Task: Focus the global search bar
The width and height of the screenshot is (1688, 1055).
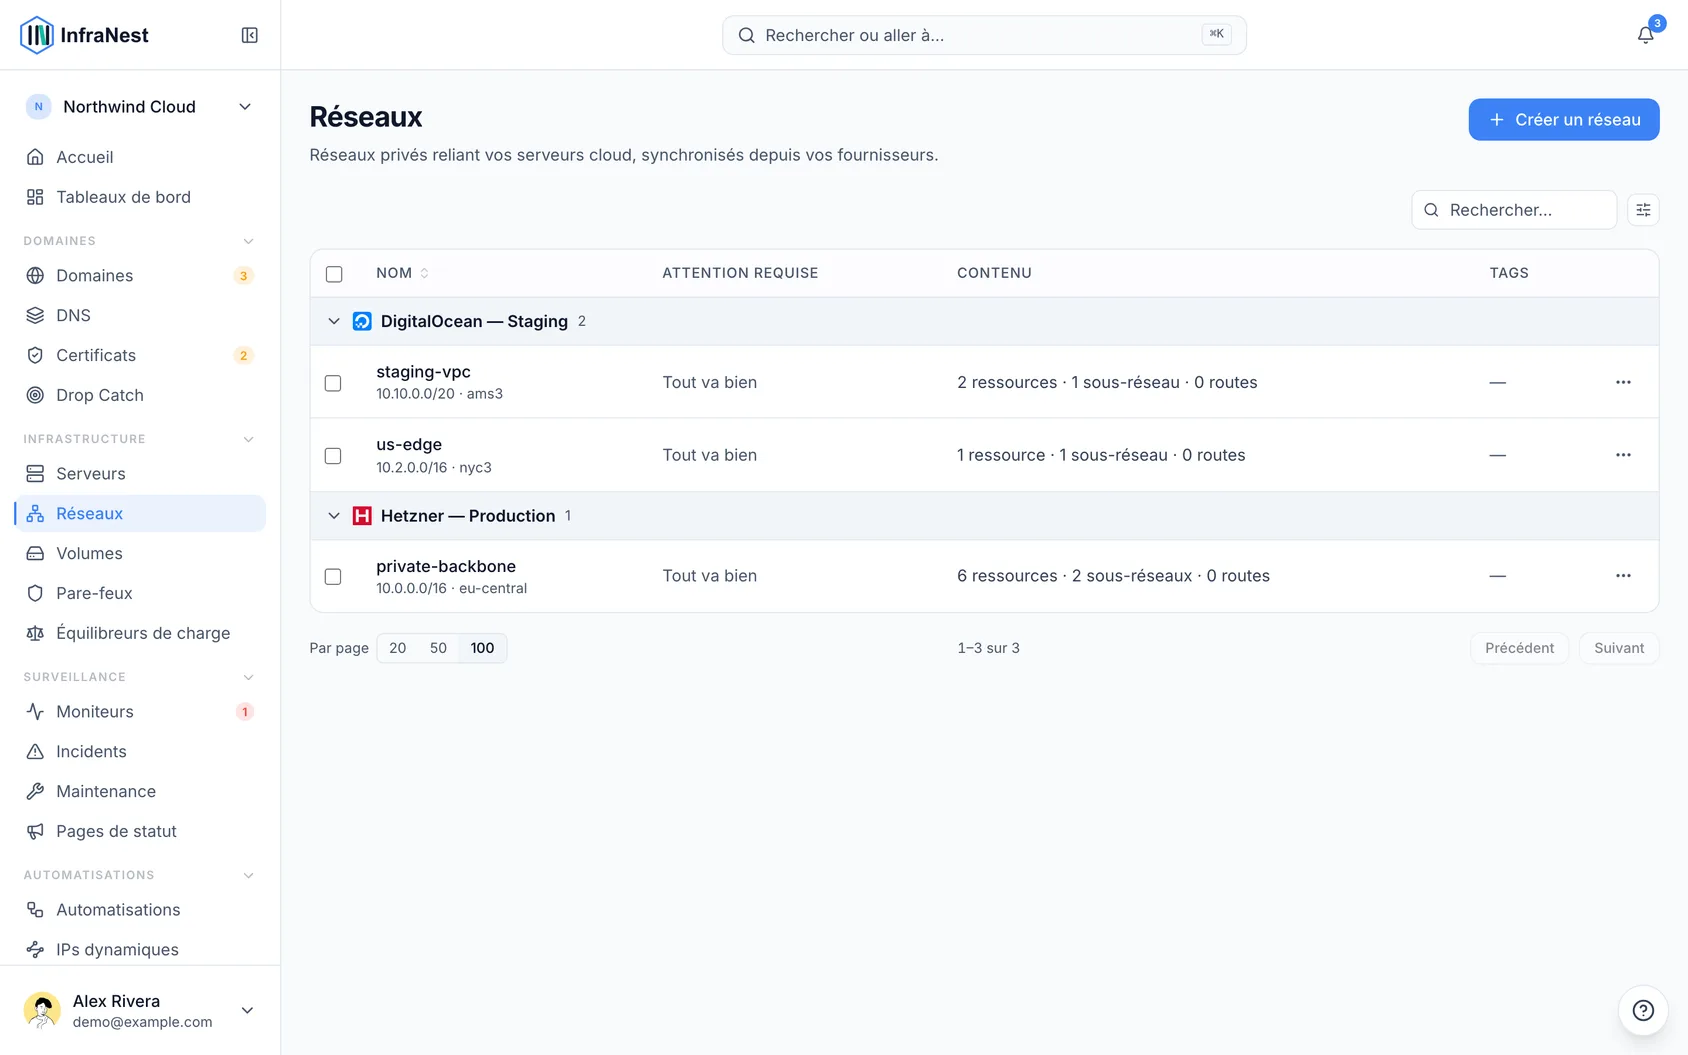Action: 984,35
